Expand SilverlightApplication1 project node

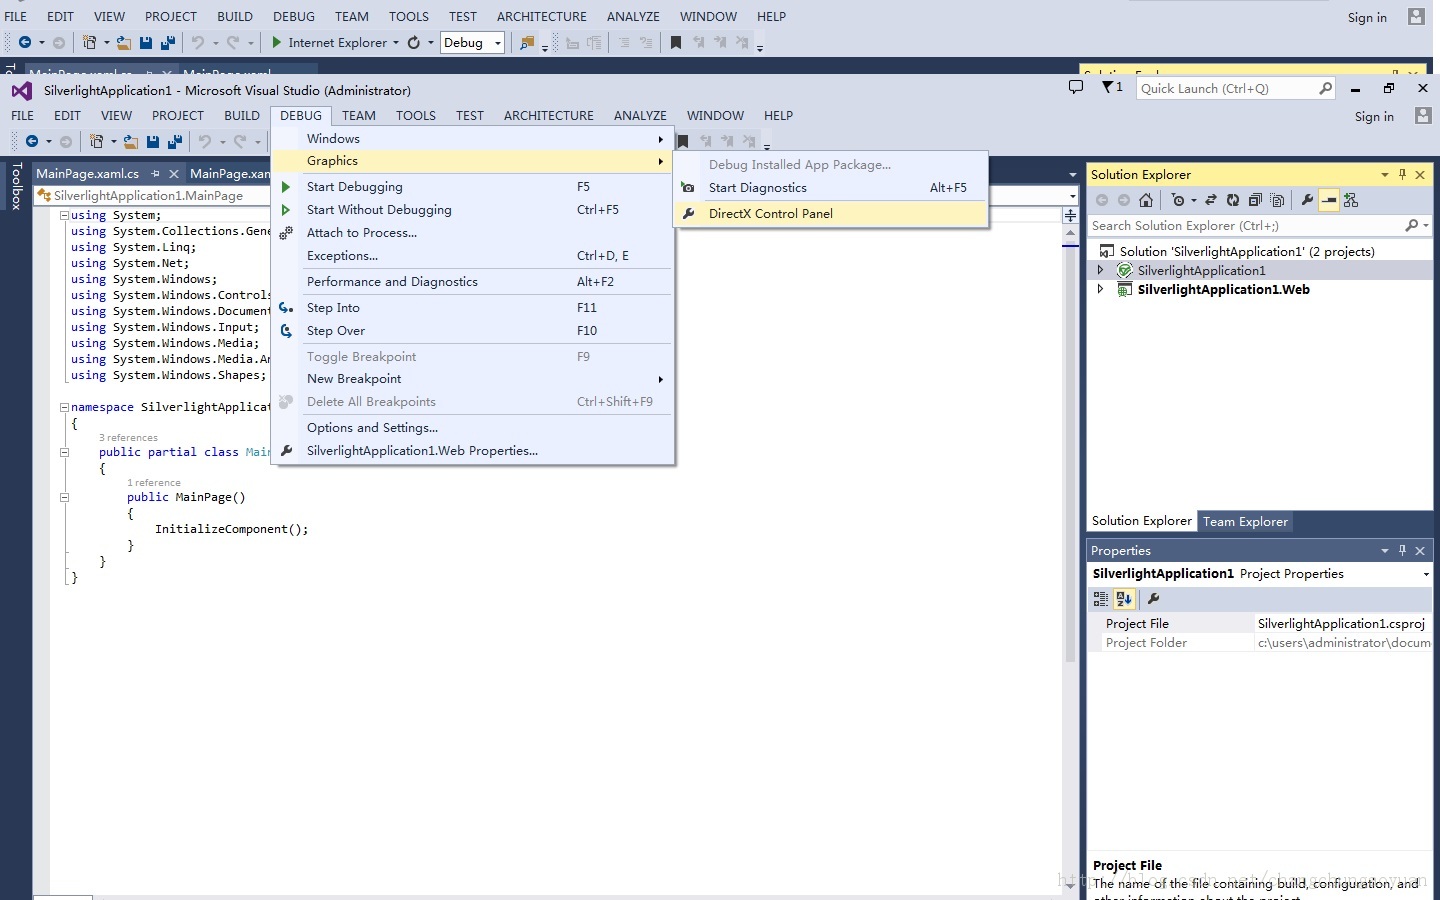[x=1100, y=270]
